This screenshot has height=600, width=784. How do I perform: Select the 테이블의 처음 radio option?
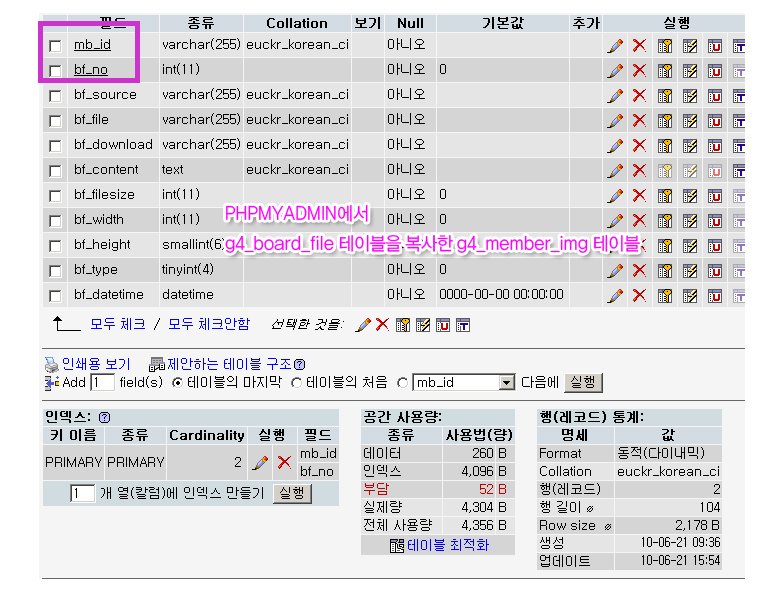click(x=298, y=382)
